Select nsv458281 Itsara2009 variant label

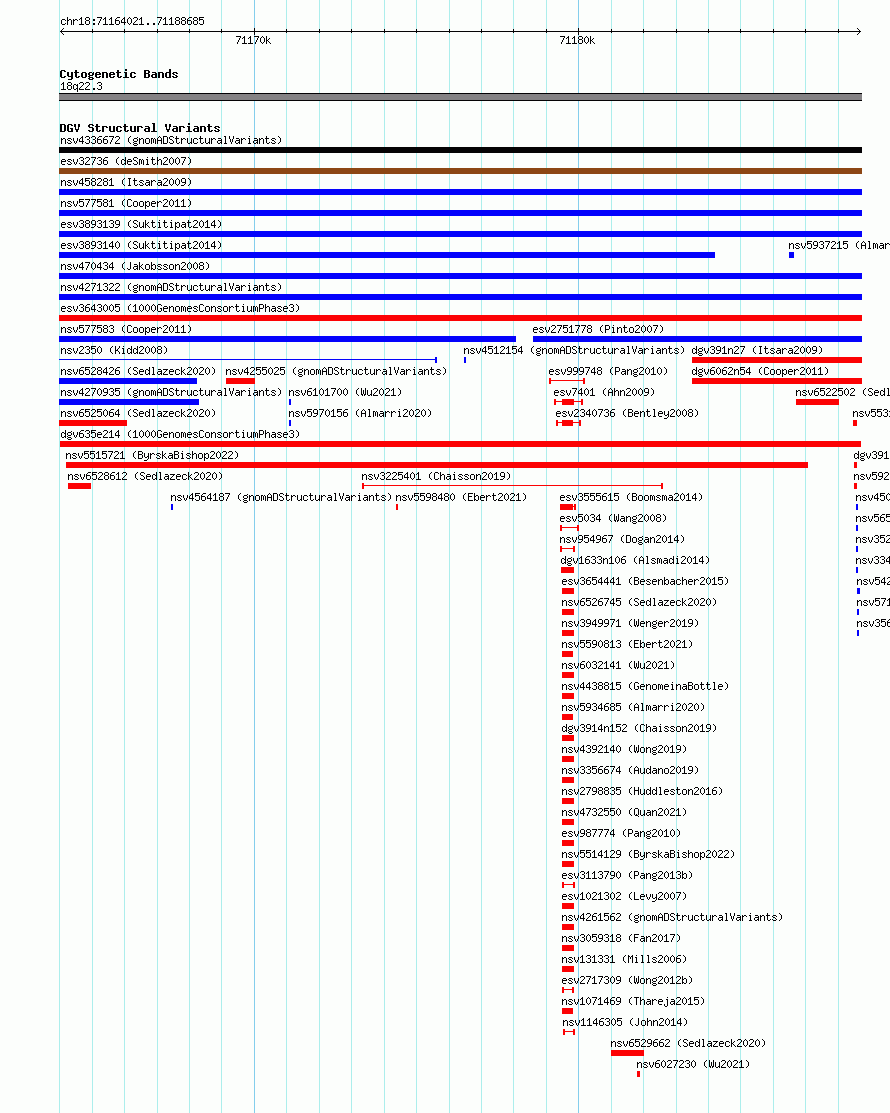126,182
